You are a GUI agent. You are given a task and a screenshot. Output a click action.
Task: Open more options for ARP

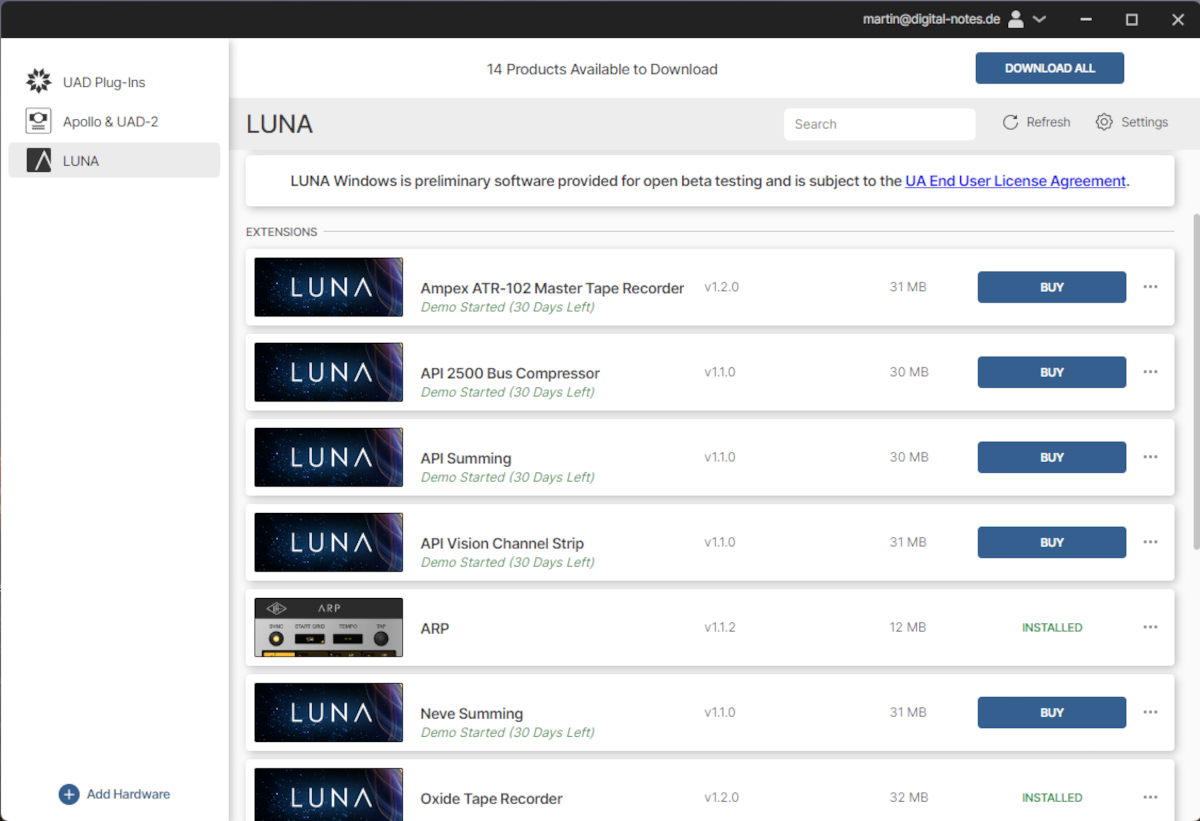point(1150,627)
